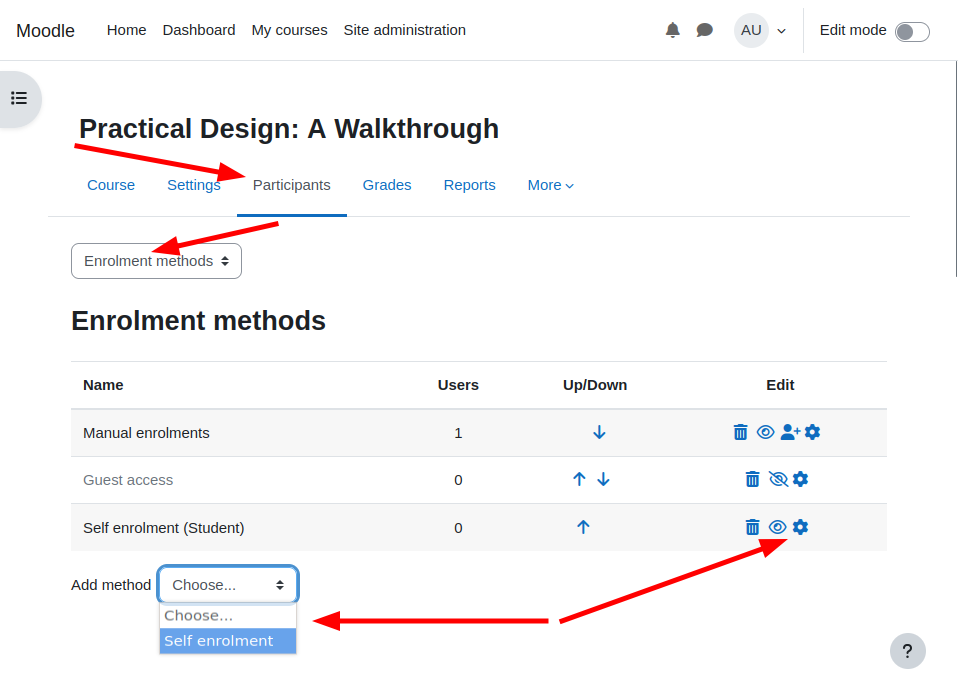Delete the Guest access enrolment method
This screenshot has width=958, height=698.
click(x=752, y=479)
